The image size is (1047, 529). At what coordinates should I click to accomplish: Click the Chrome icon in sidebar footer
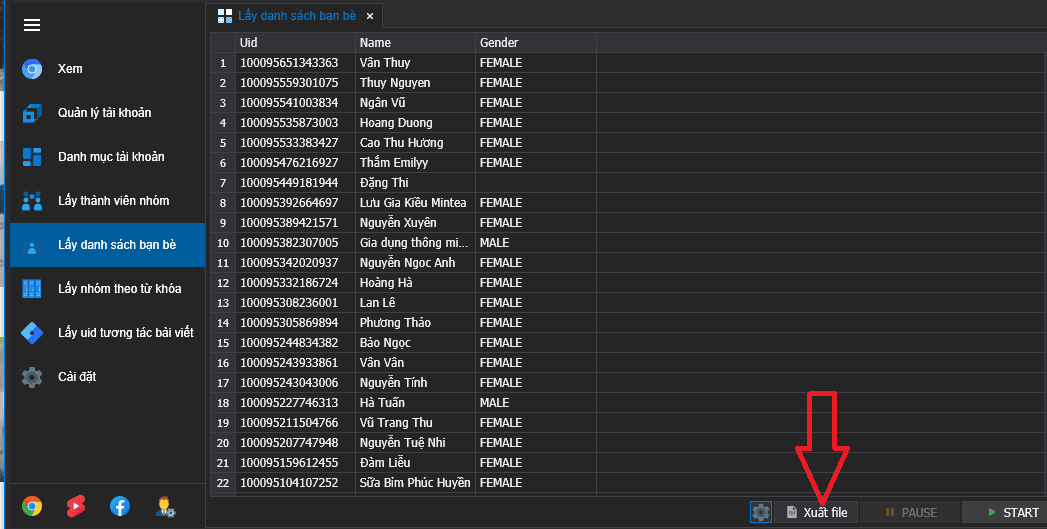click(x=32, y=506)
